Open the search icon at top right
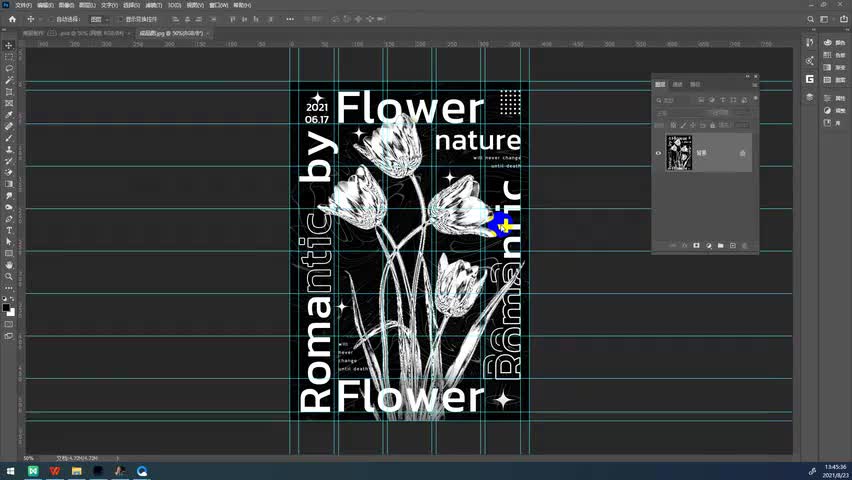This screenshot has height=480, width=852. point(810,19)
